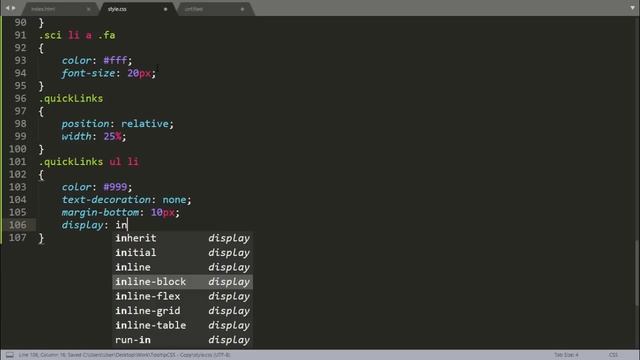Click 'relative' value on line 98
The image size is (640, 360).
tap(145, 124)
